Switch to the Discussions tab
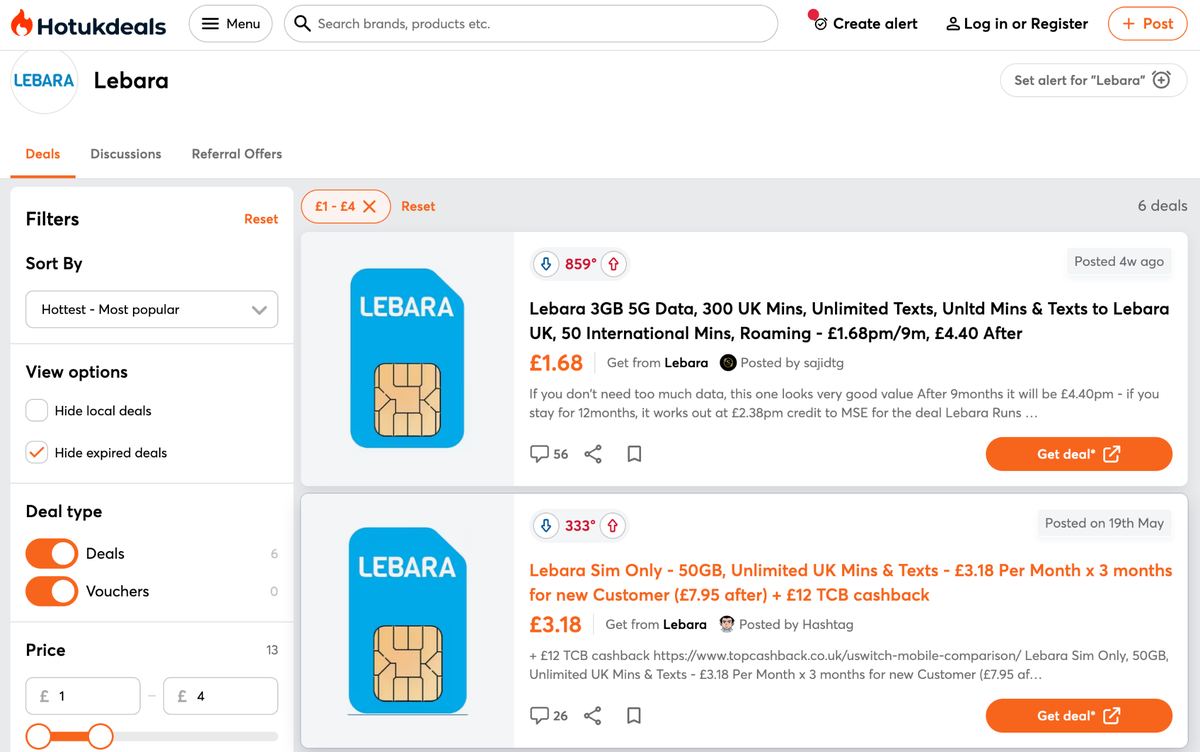This screenshot has height=752, width=1200. click(x=126, y=154)
